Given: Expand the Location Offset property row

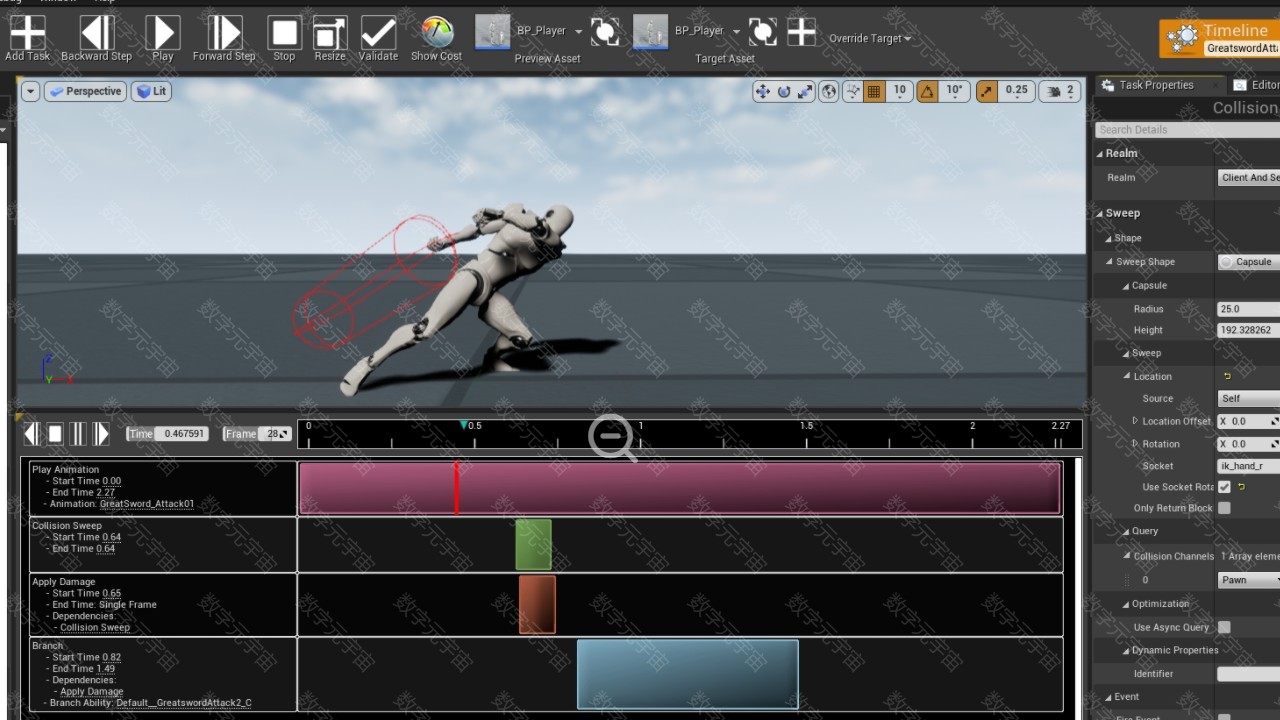Looking at the screenshot, I should (x=1135, y=421).
